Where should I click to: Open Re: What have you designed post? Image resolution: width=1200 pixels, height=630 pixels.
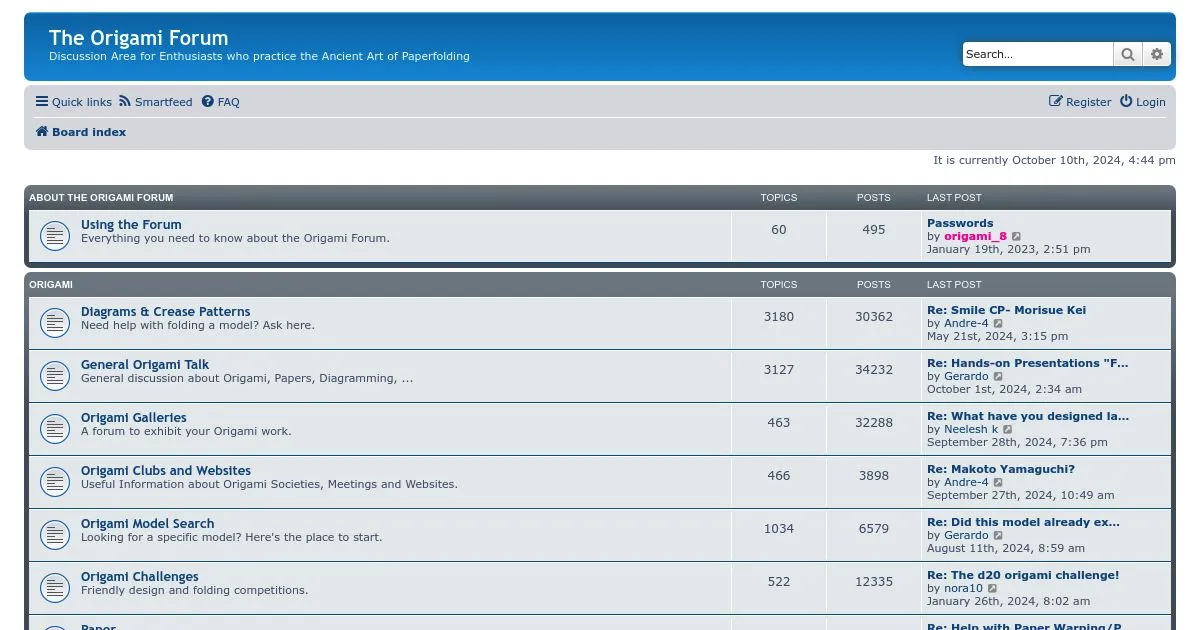1028,416
